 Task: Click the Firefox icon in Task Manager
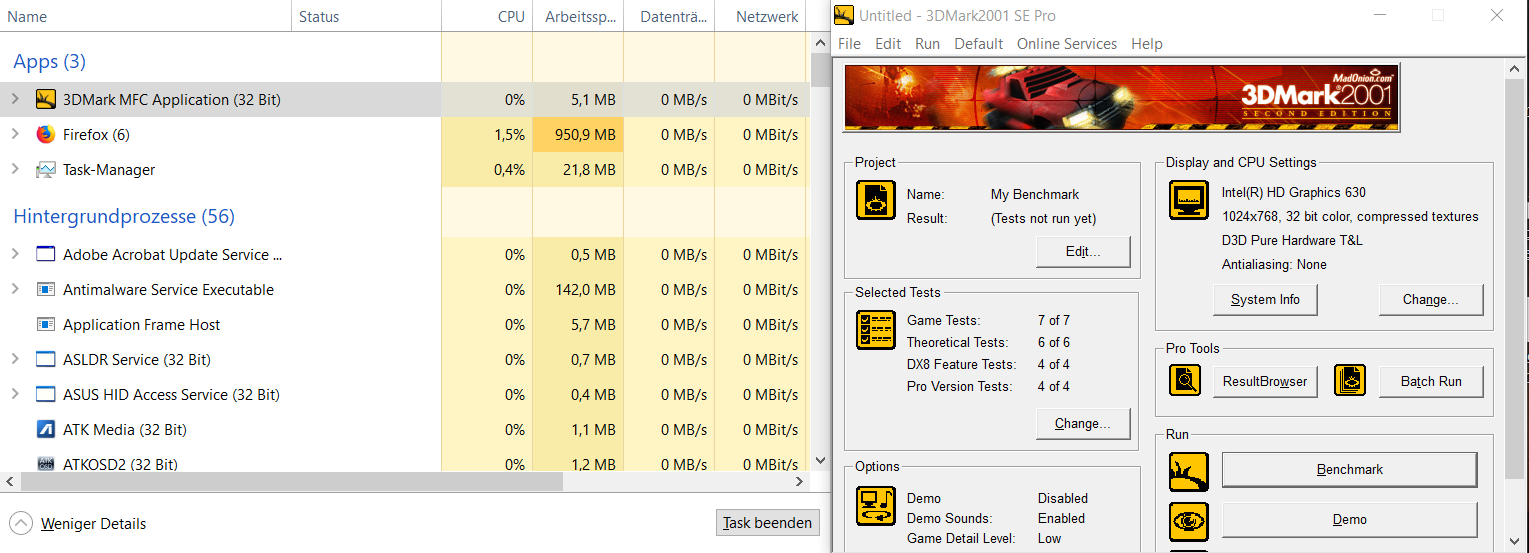click(45, 134)
